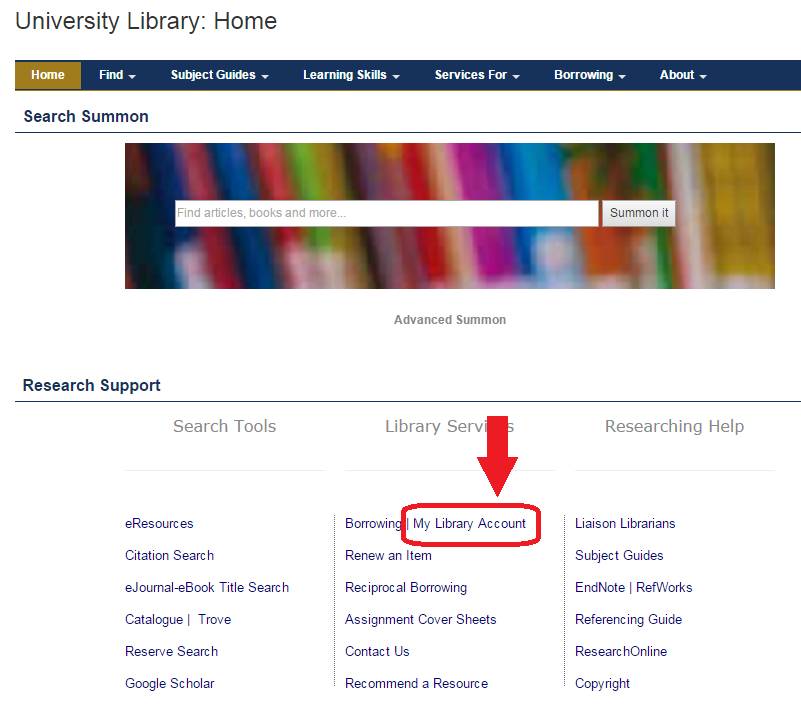Viewport: 801px width, 719px height.
Task: Expand the Subject Guides menu
Action: coord(220,75)
